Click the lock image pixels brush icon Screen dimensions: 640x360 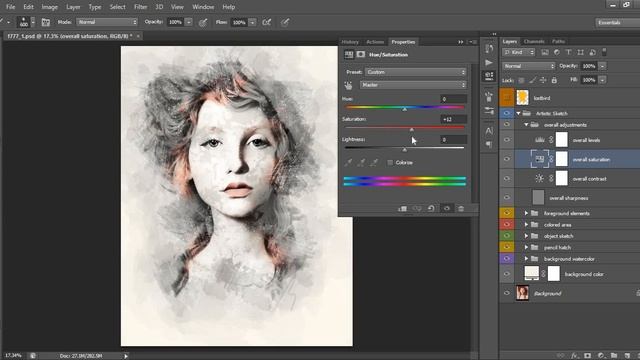click(532, 80)
